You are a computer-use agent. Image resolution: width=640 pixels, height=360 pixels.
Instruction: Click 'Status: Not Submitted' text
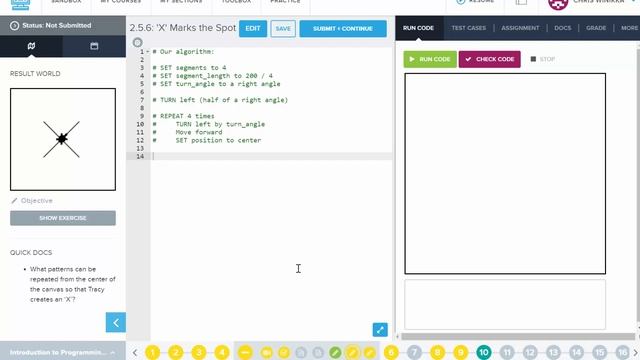57,25
